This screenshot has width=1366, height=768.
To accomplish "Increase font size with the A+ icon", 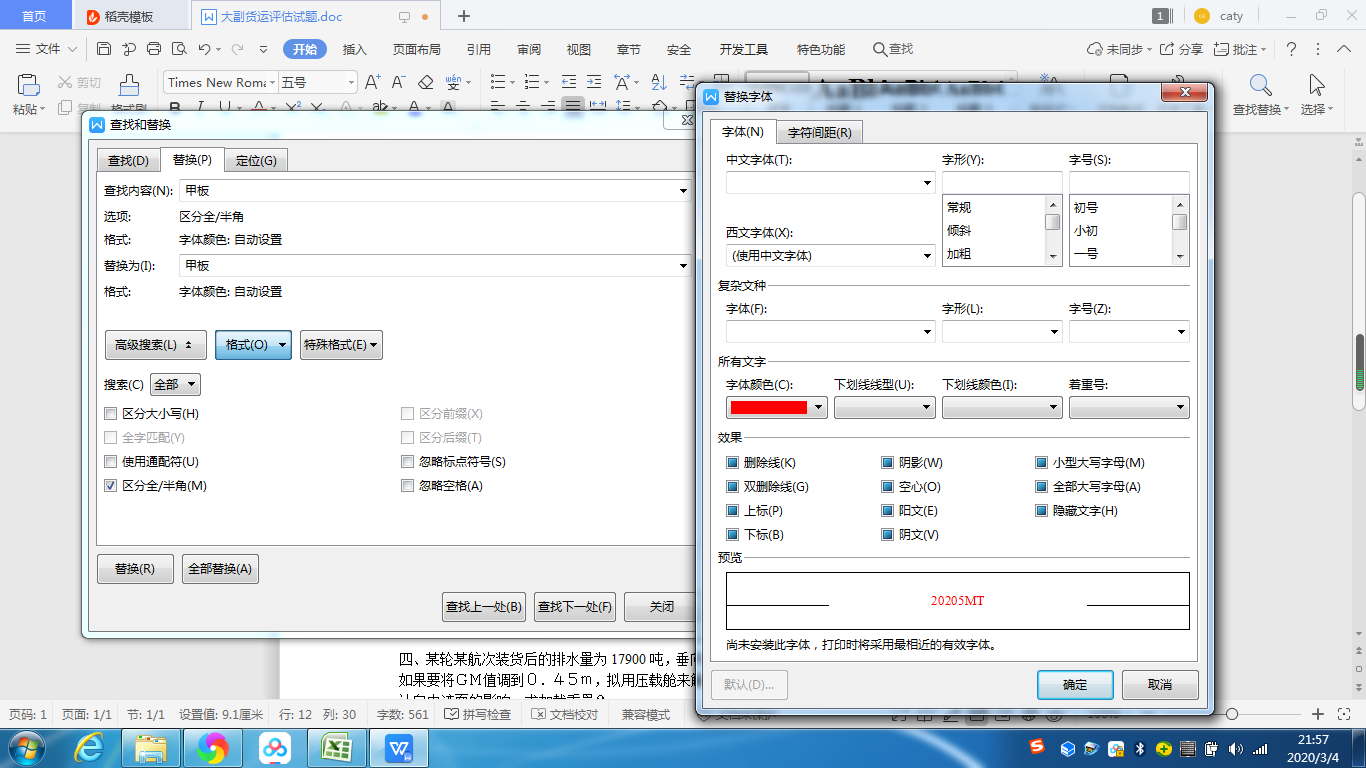I will click(x=372, y=82).
